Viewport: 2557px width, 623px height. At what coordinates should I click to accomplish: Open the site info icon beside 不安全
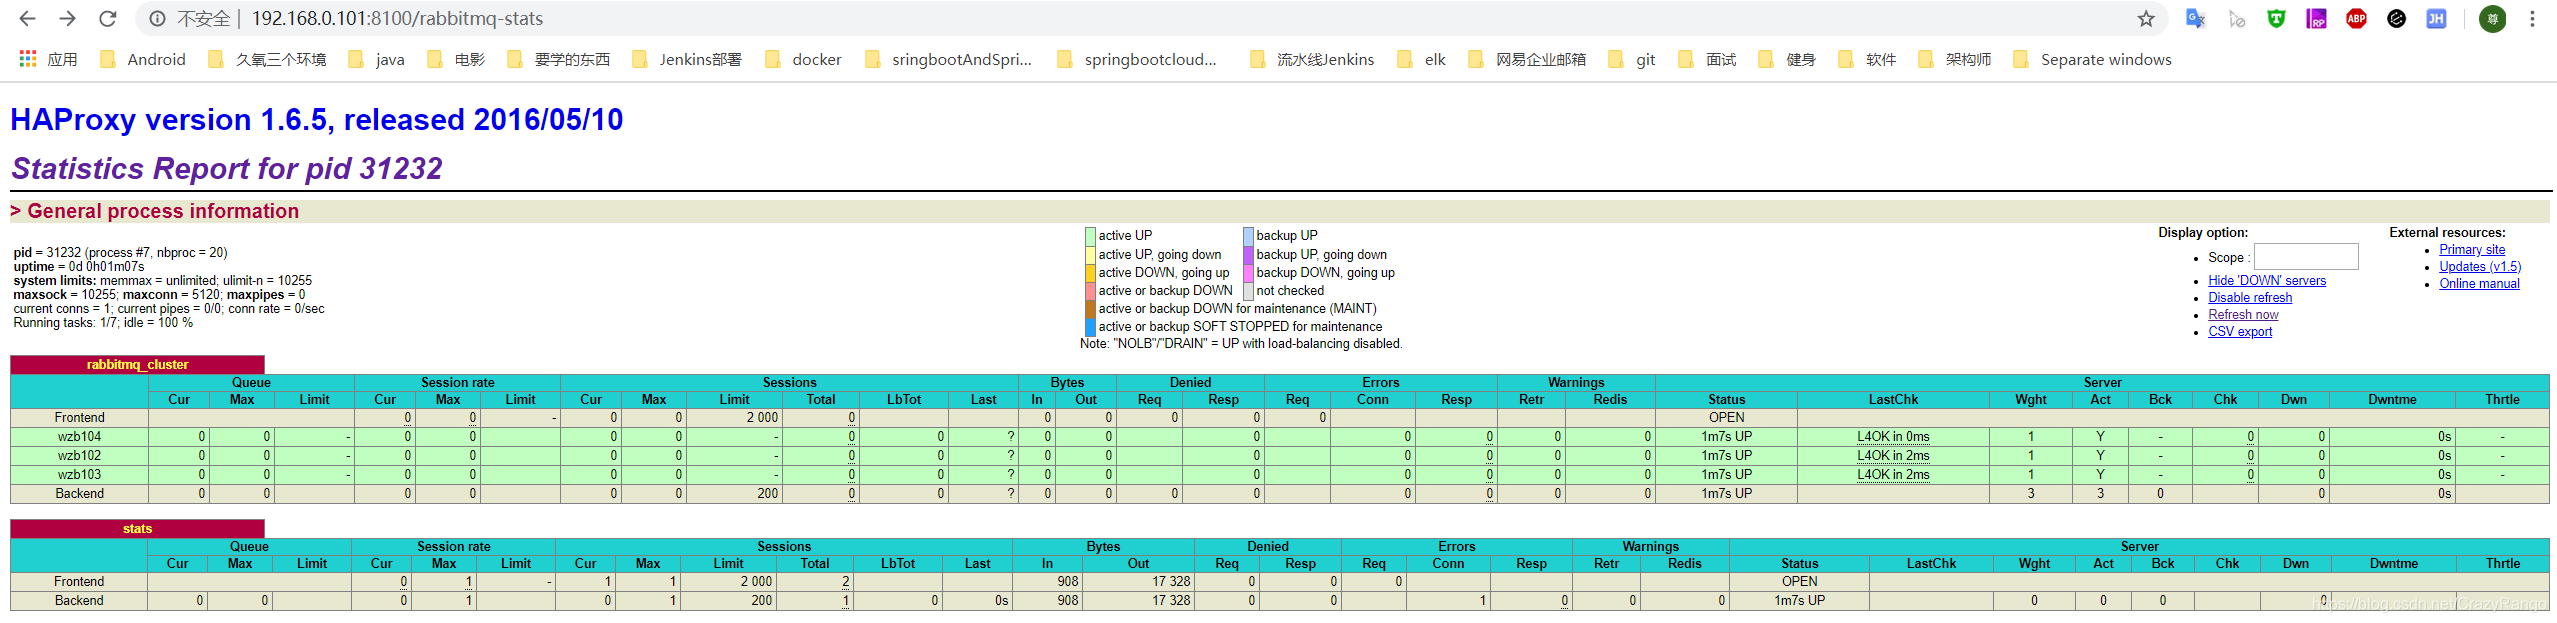157,18
